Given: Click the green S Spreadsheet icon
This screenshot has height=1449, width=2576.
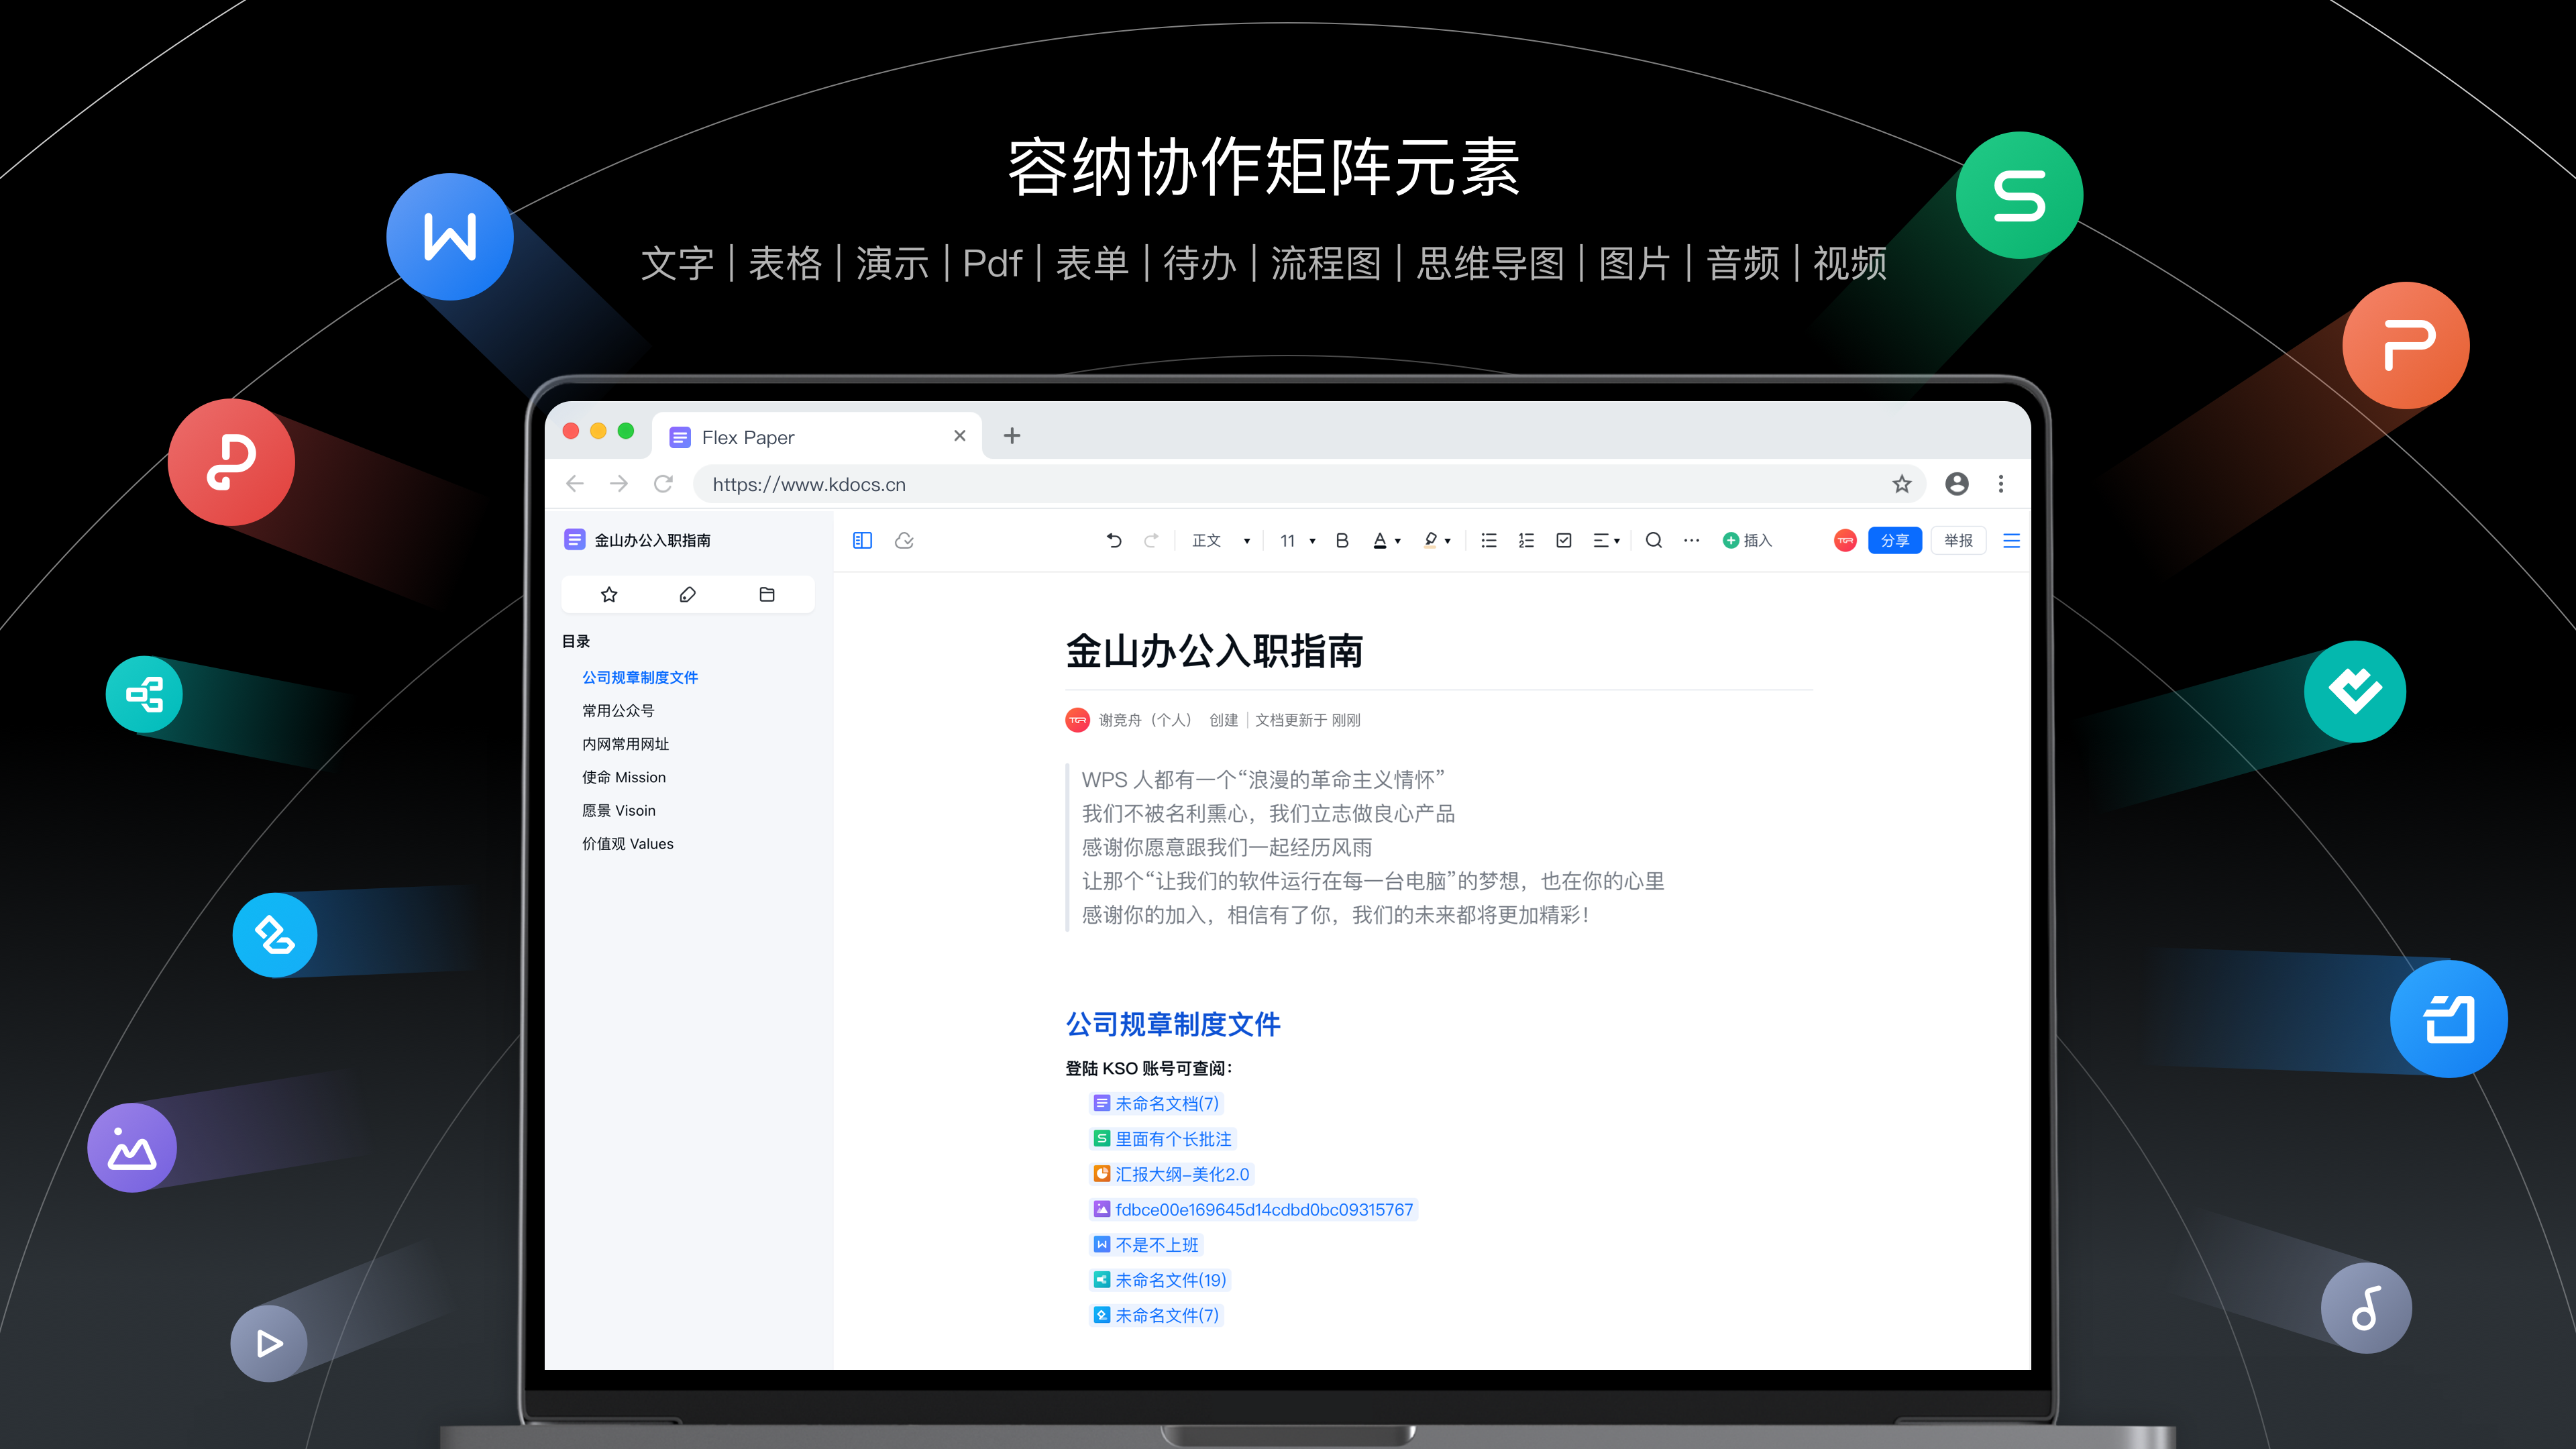Looking at the screenshot, I should coord(2019,195).
